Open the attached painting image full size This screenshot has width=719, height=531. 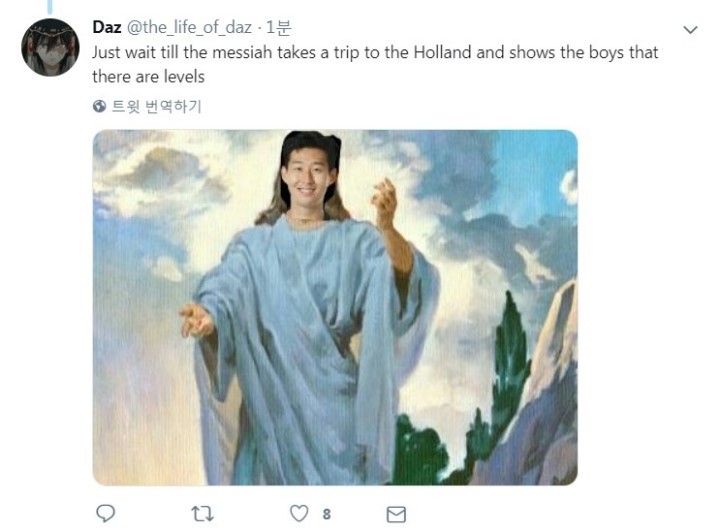coord(335,307)
